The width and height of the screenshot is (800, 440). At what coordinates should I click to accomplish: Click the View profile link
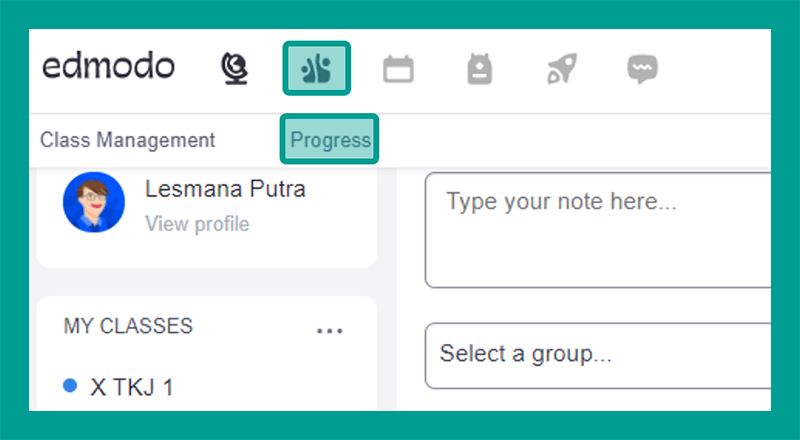pyautogui.click(x=197, y=224)
